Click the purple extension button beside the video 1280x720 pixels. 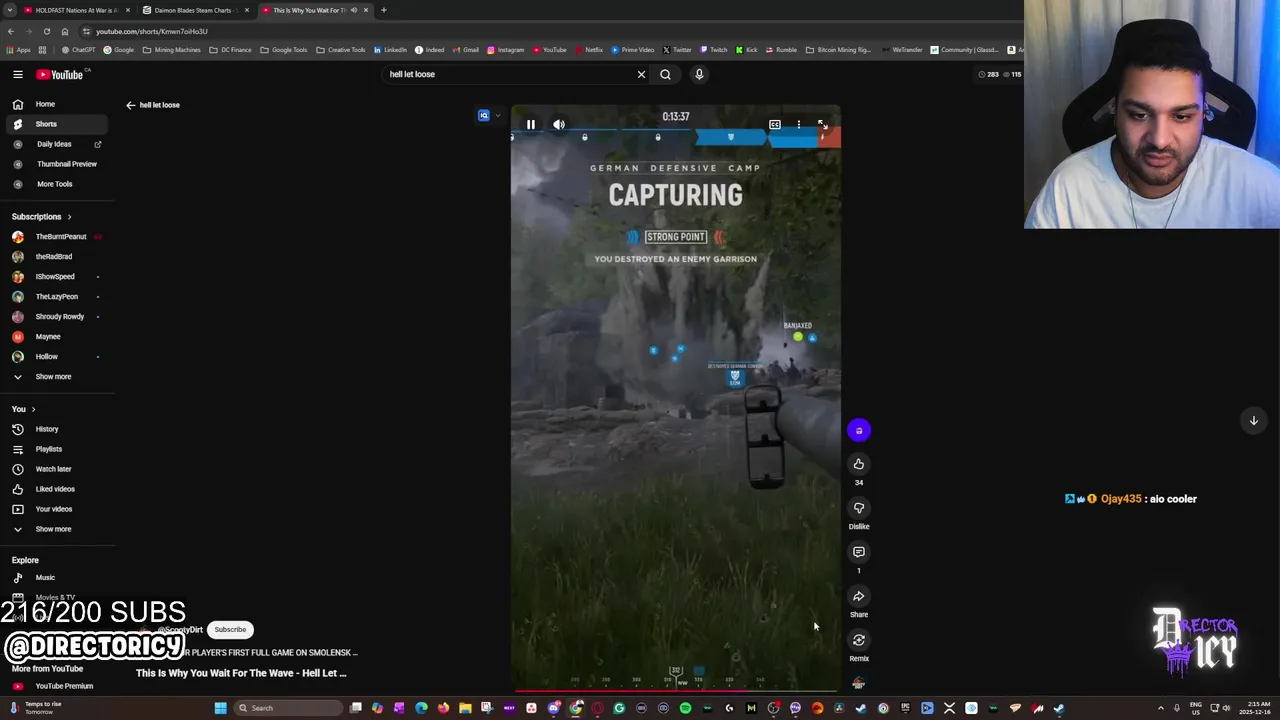click(x=859, y=430)
